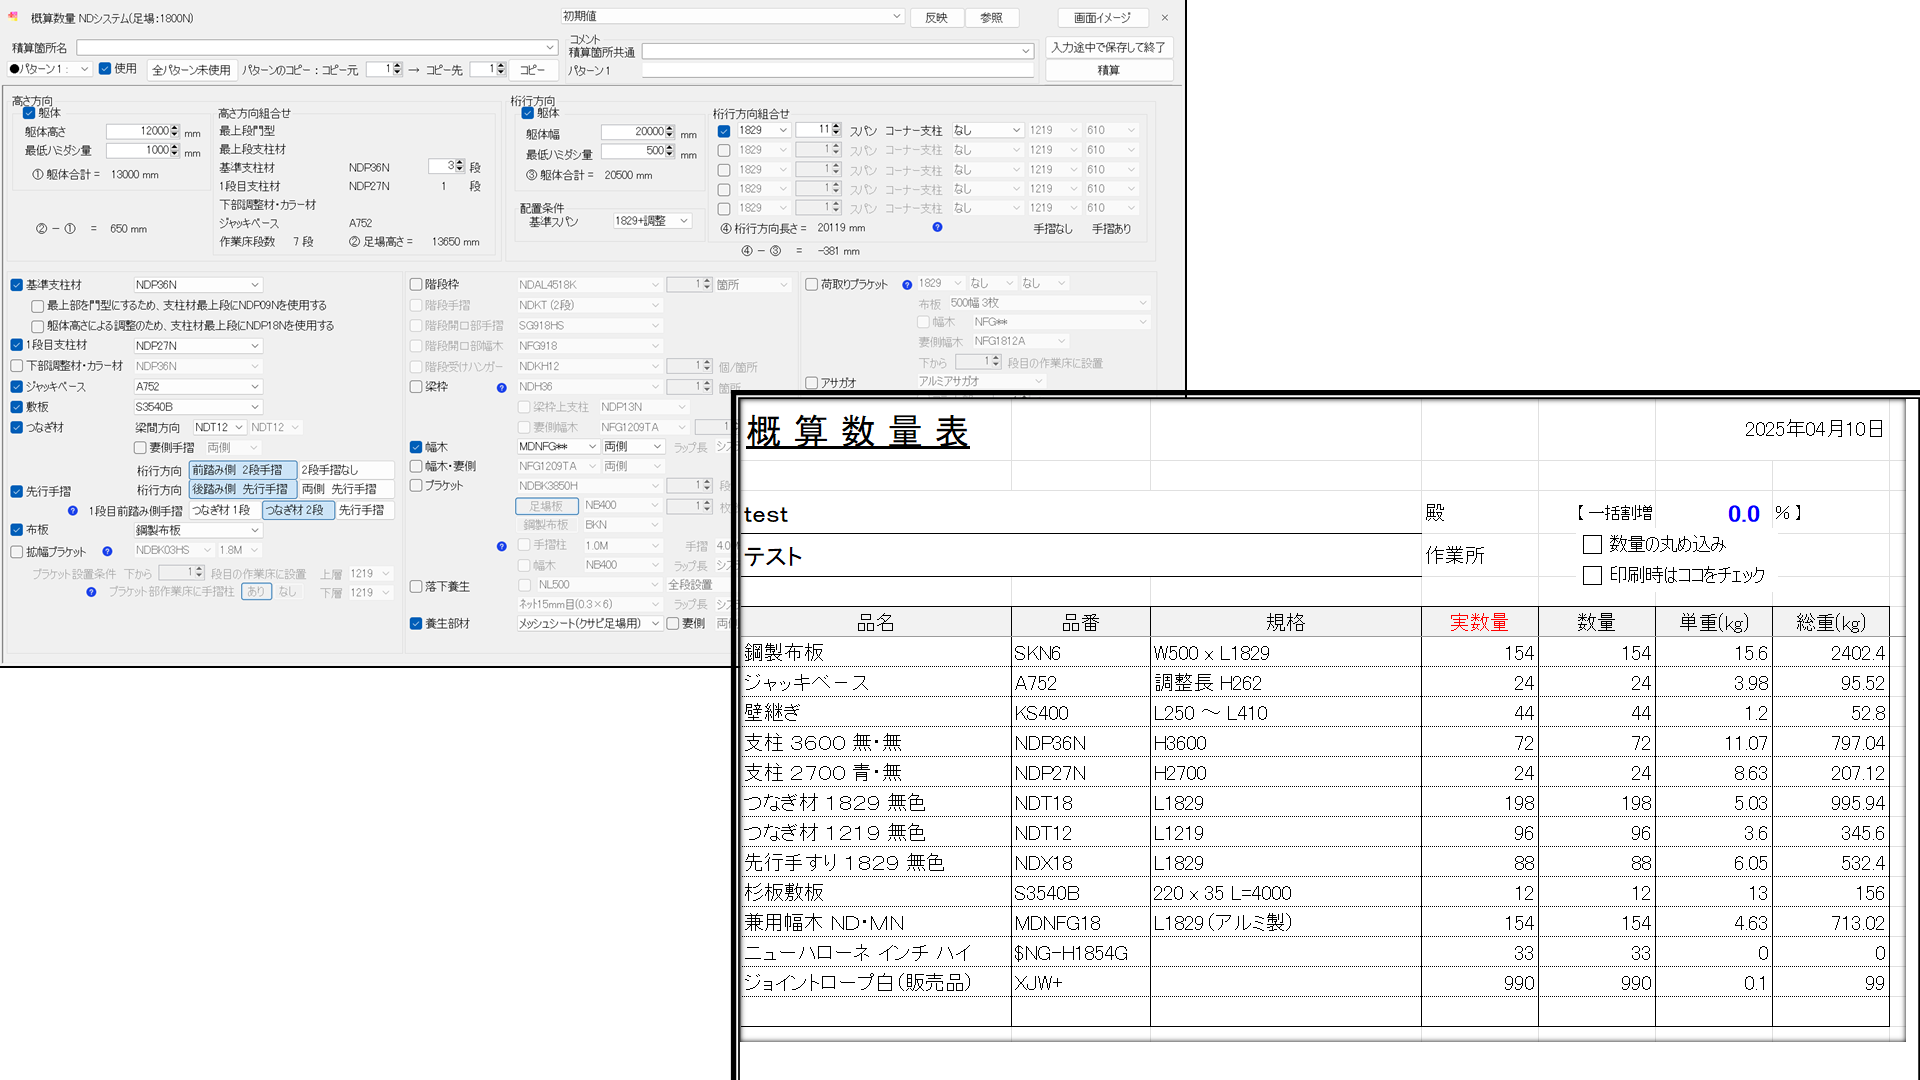
Task: Click help icon beside 梁枠
Action: pos(501,388)
